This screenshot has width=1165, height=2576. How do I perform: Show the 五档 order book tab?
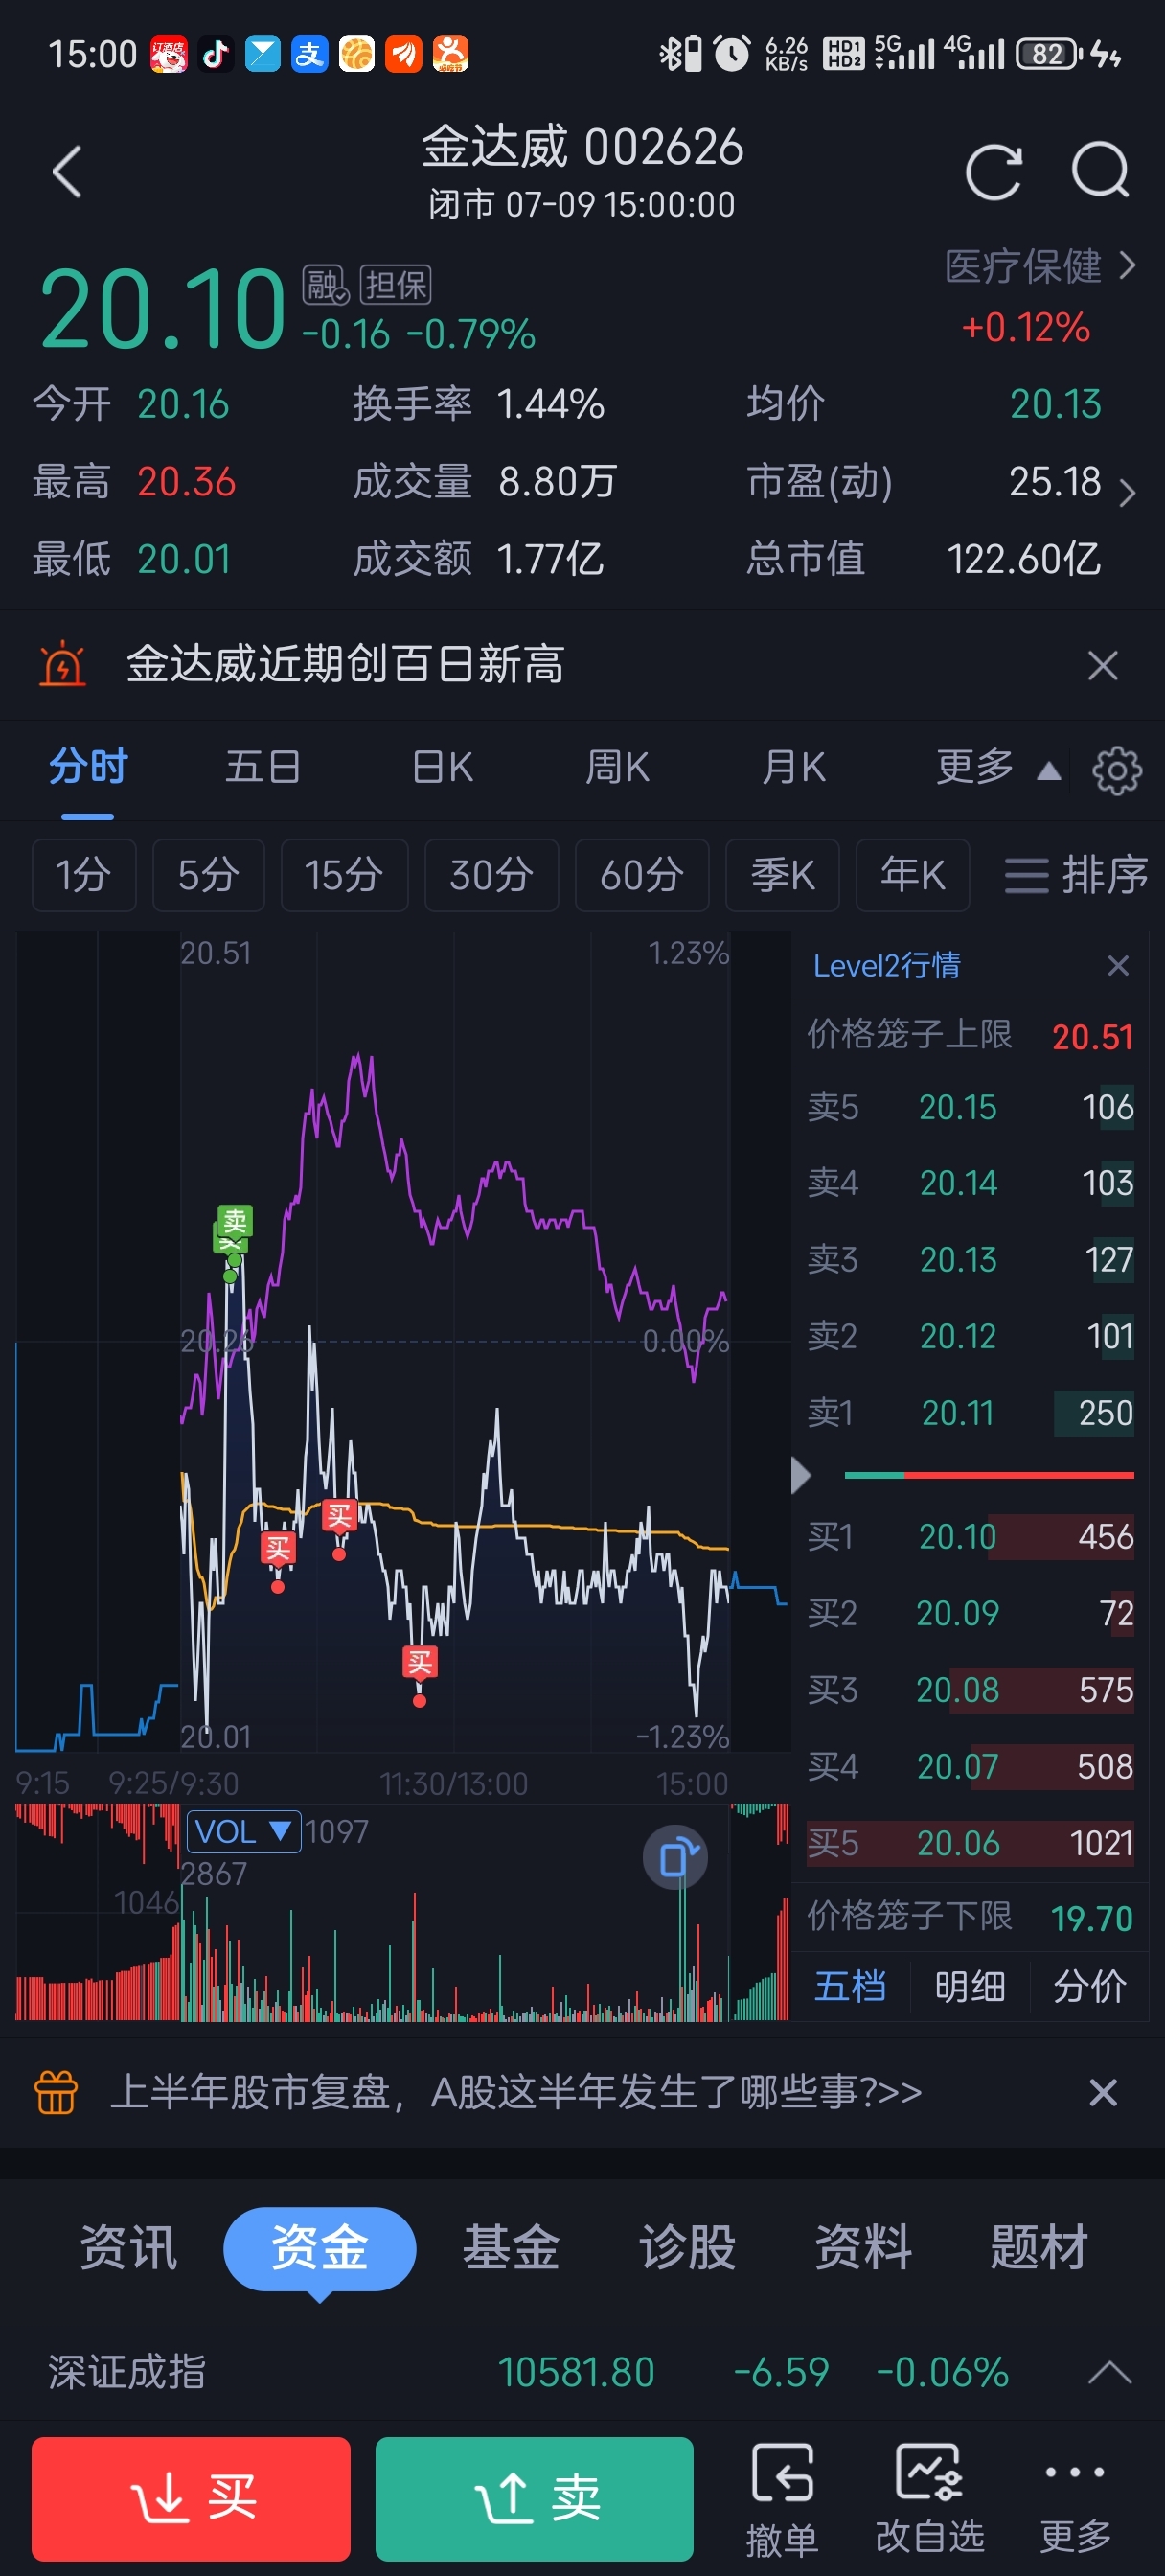click(850, 1985)
